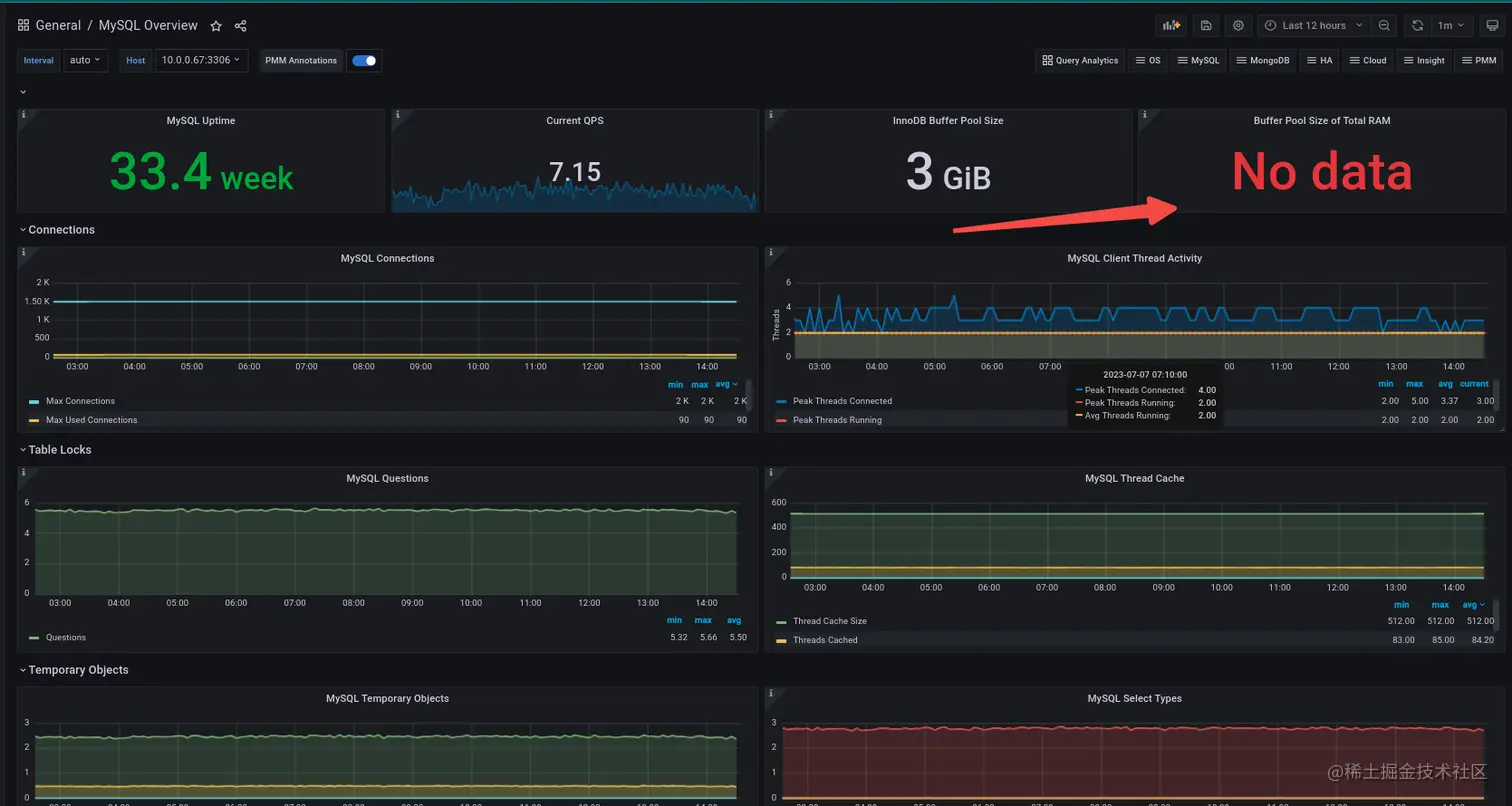Open the Last 12 hours time picker

tap(1312, 26)
